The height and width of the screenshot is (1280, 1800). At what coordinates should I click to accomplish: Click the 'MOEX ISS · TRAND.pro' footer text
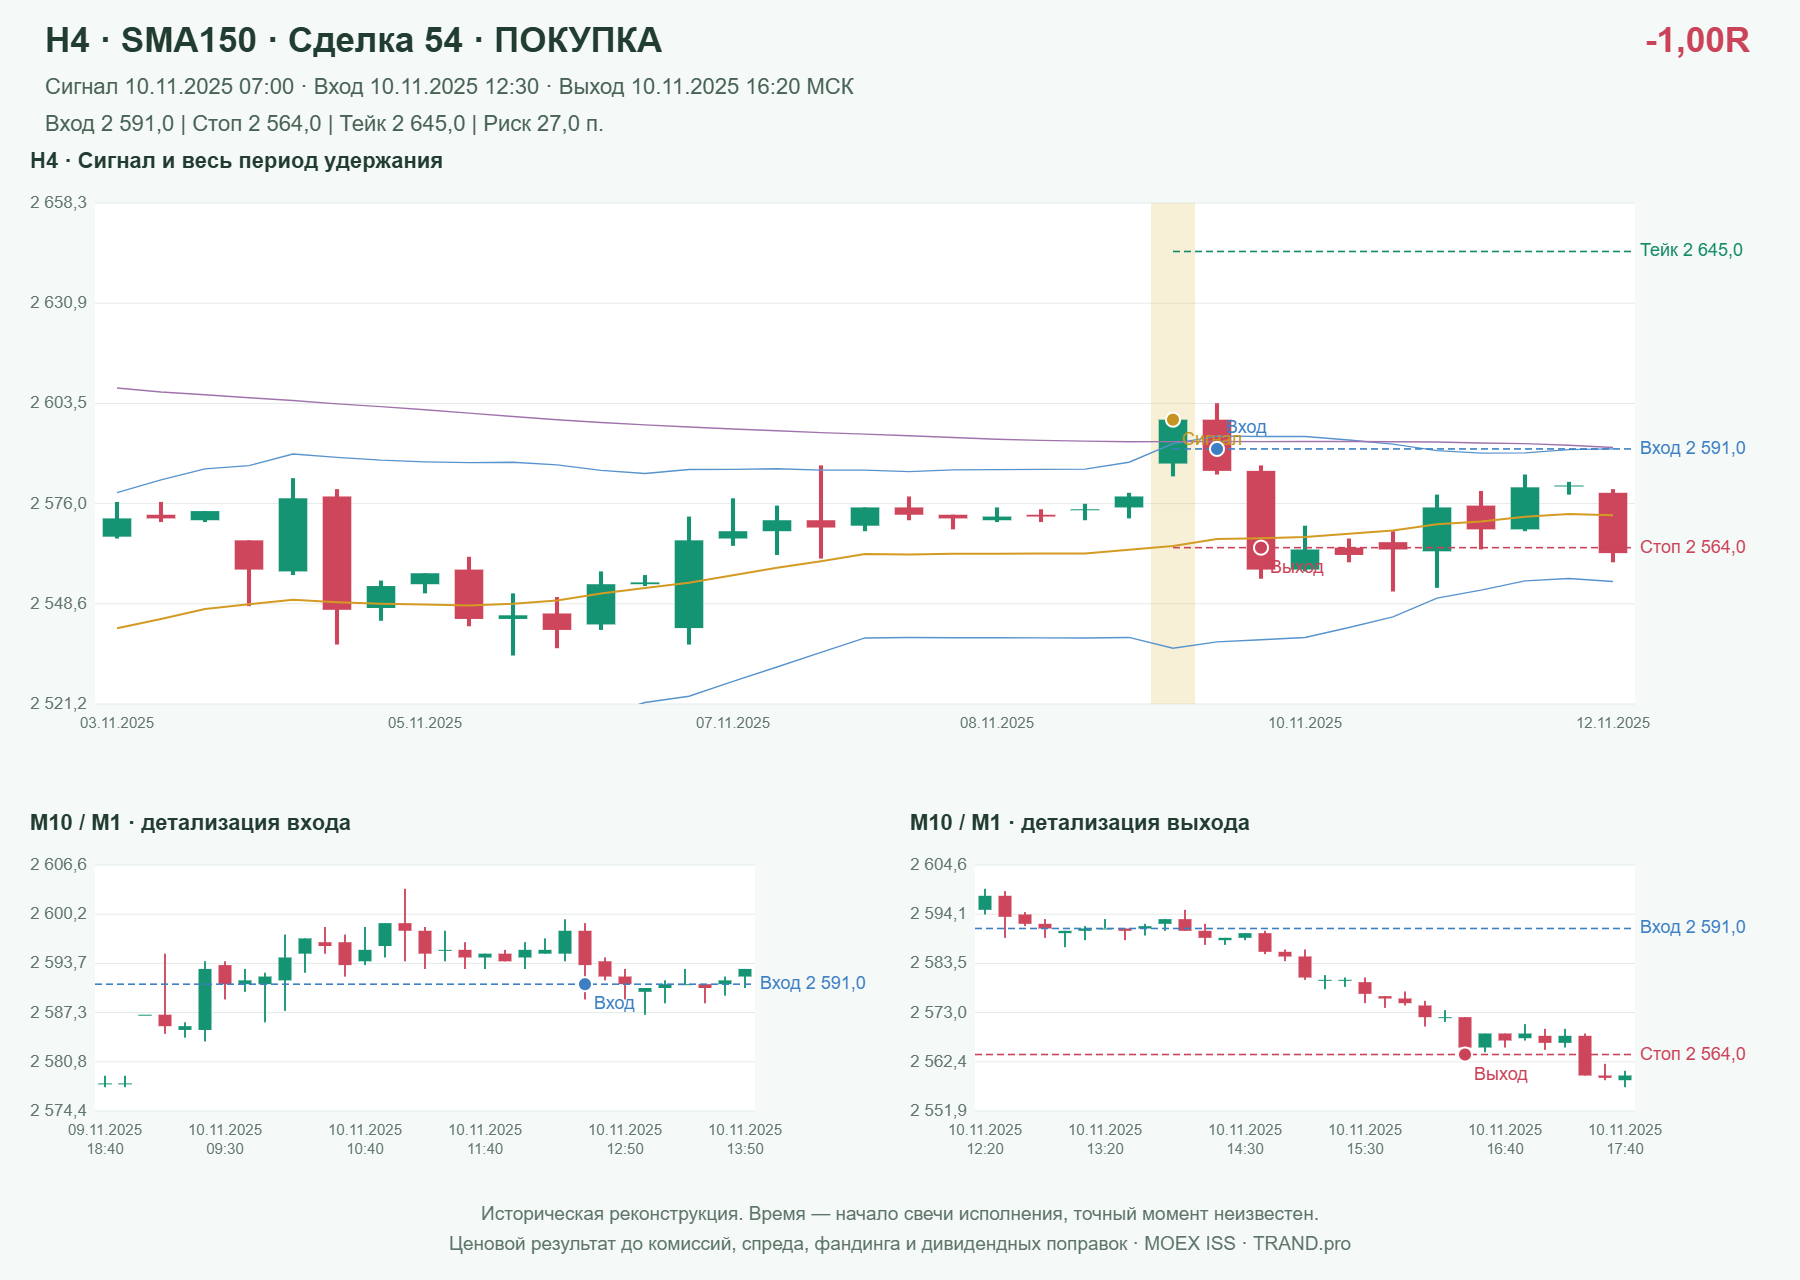click(x=1247, y=1244)
